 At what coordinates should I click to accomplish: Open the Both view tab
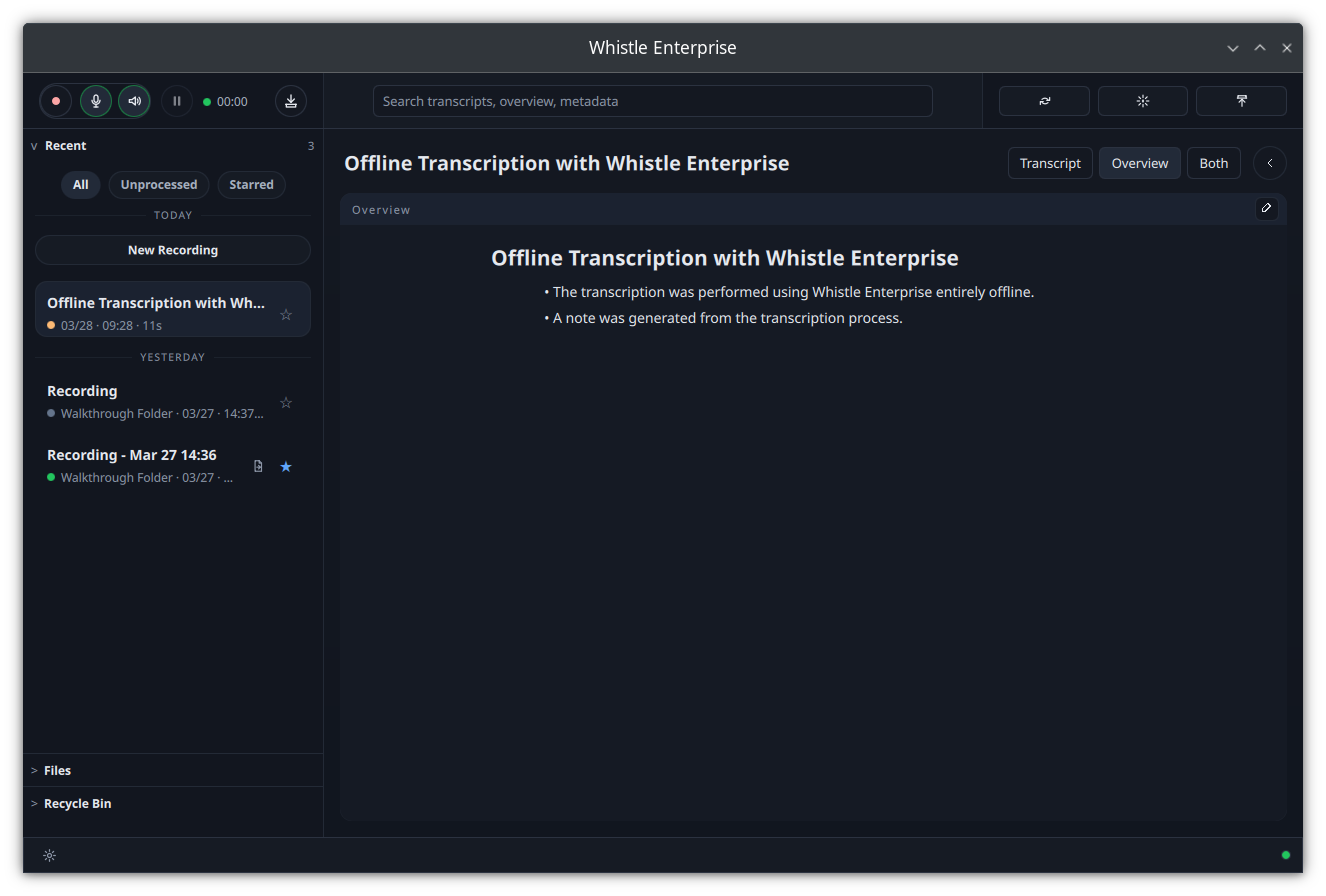click(x=1213, y=162)
